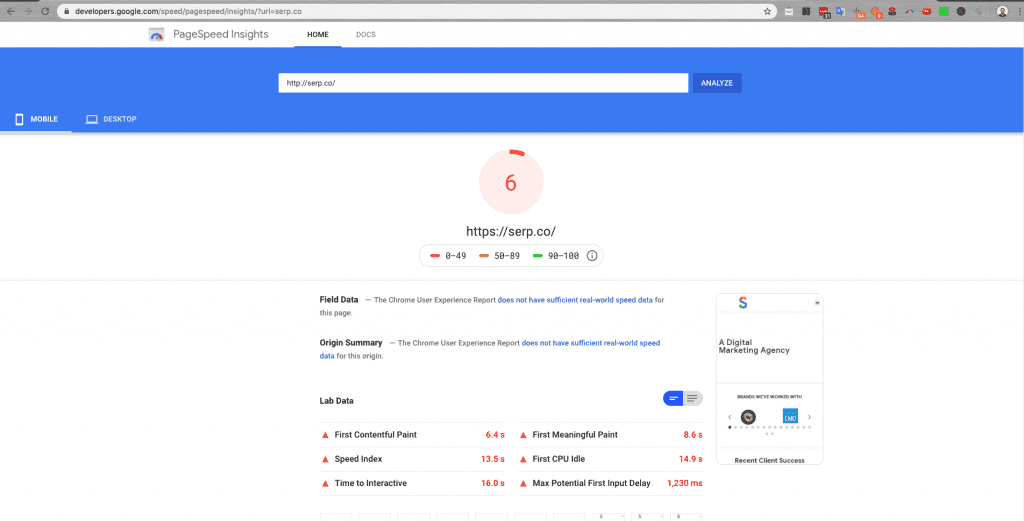Open the HOME tab
The image size is (1024, 521).
tap(317, 35)
